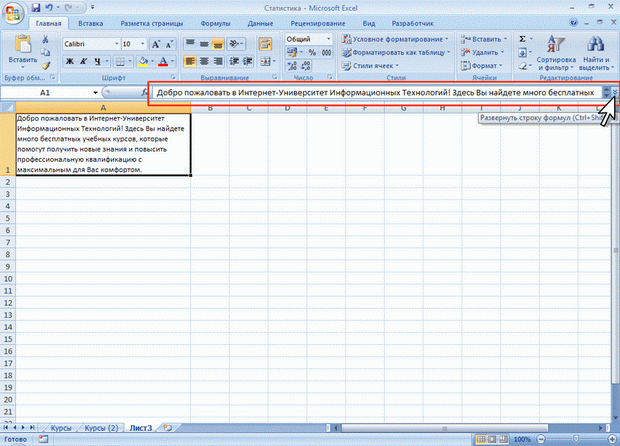
Task: Align text to middle of cell
Action: 204,43
